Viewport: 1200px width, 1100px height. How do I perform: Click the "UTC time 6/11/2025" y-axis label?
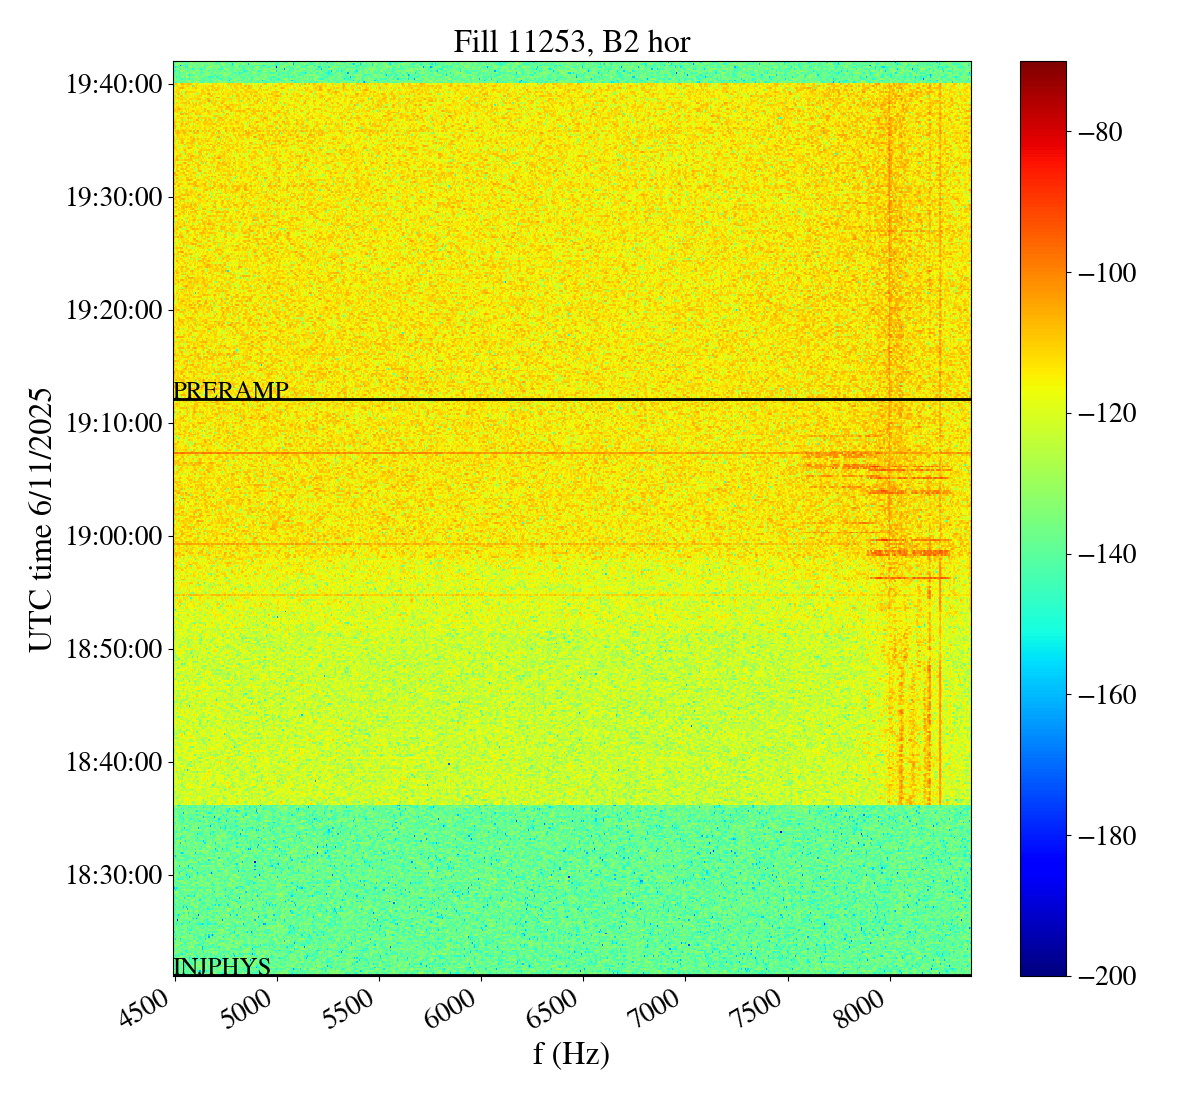click(x=40, y=519)
